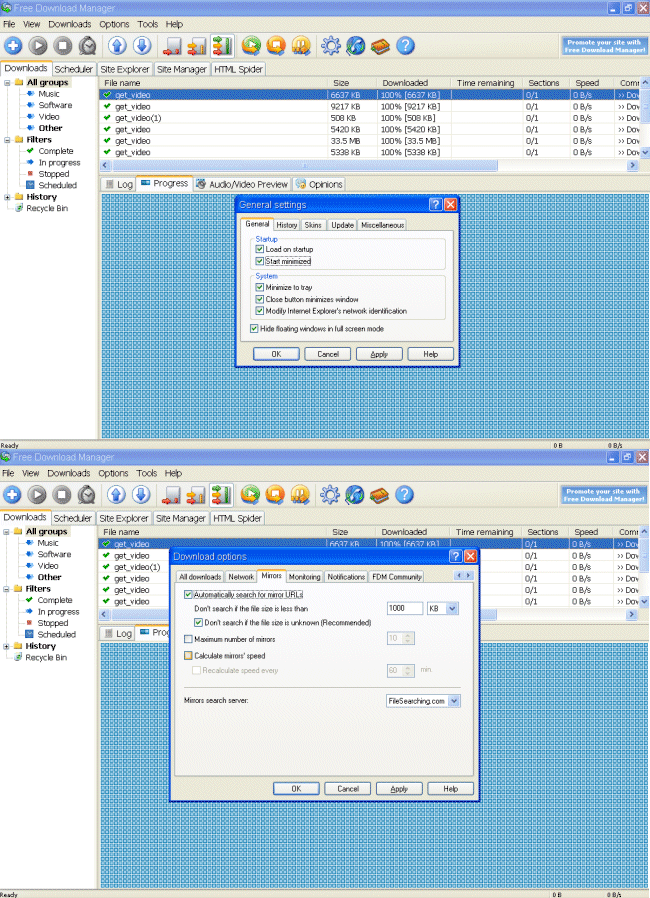Expand History tree node in upper window
The width and height of the screenshot is (650, 898).
point(7,197)
